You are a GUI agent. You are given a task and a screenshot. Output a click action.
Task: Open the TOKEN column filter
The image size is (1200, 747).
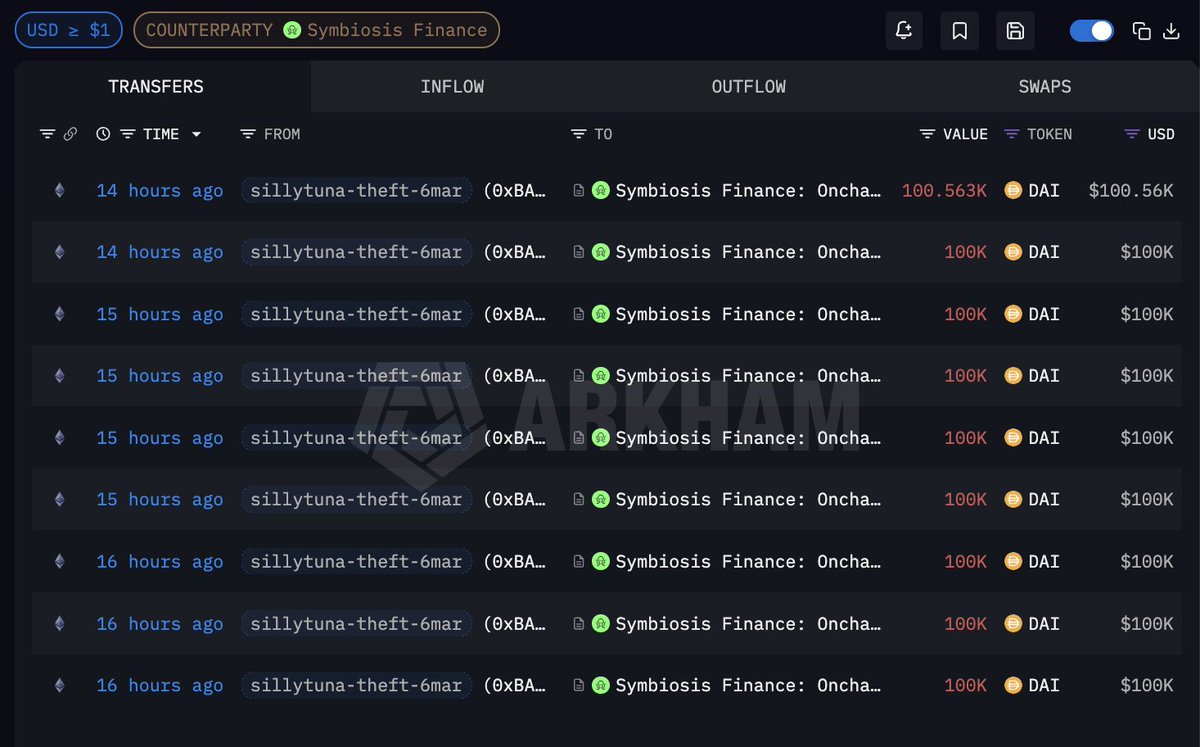(1011, 134)
